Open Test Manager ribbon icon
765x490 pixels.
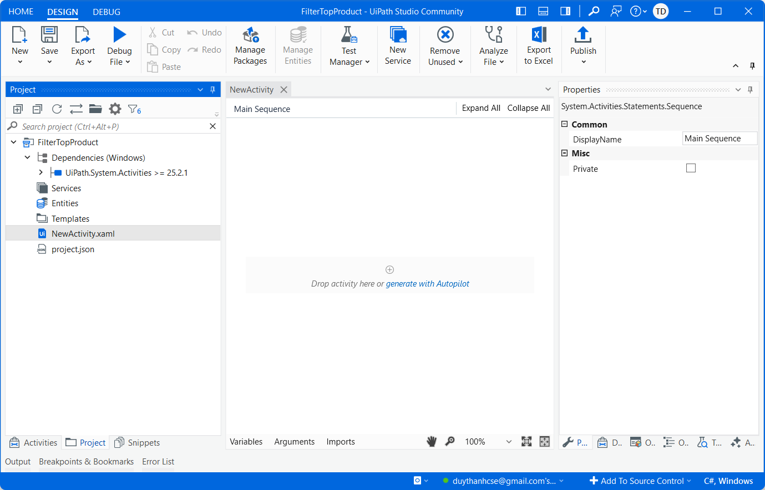(349, 35)
